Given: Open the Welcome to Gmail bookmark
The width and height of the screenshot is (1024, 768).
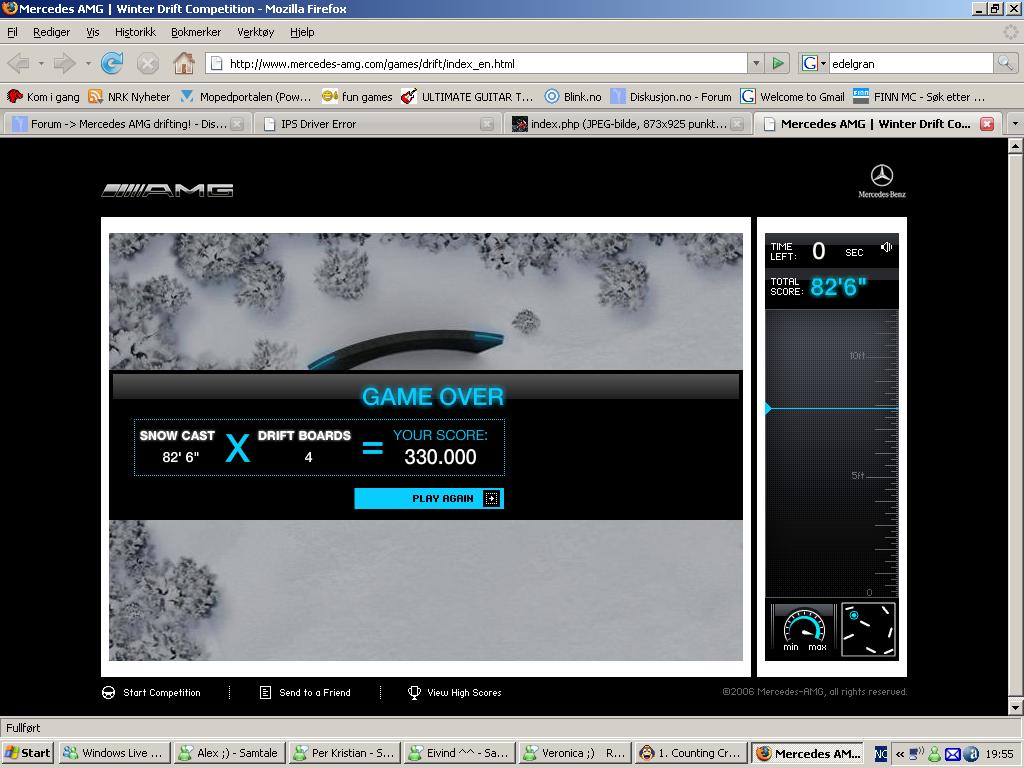Looking at the screenshot, I should tap(792, 97).
